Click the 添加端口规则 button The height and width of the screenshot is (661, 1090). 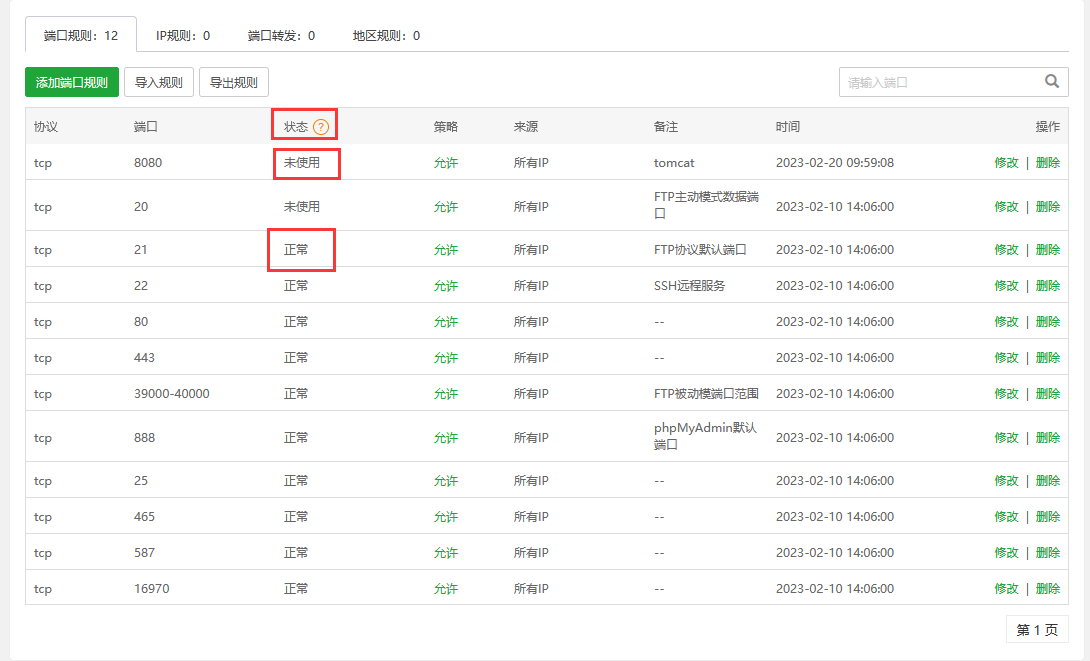[x=72, y=83]
